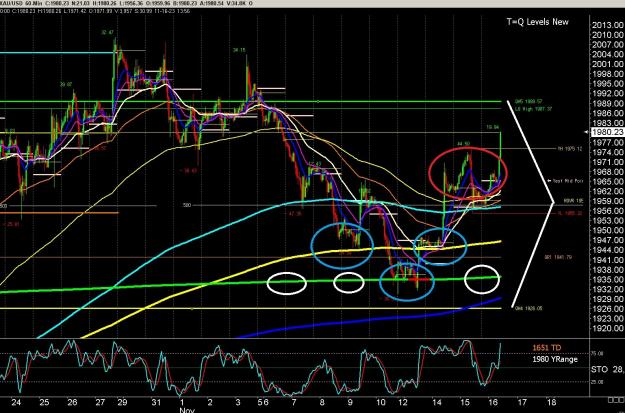625x413 pixels.
Task: Click date 16 on the time axis
Action: [x=493, y=402]
